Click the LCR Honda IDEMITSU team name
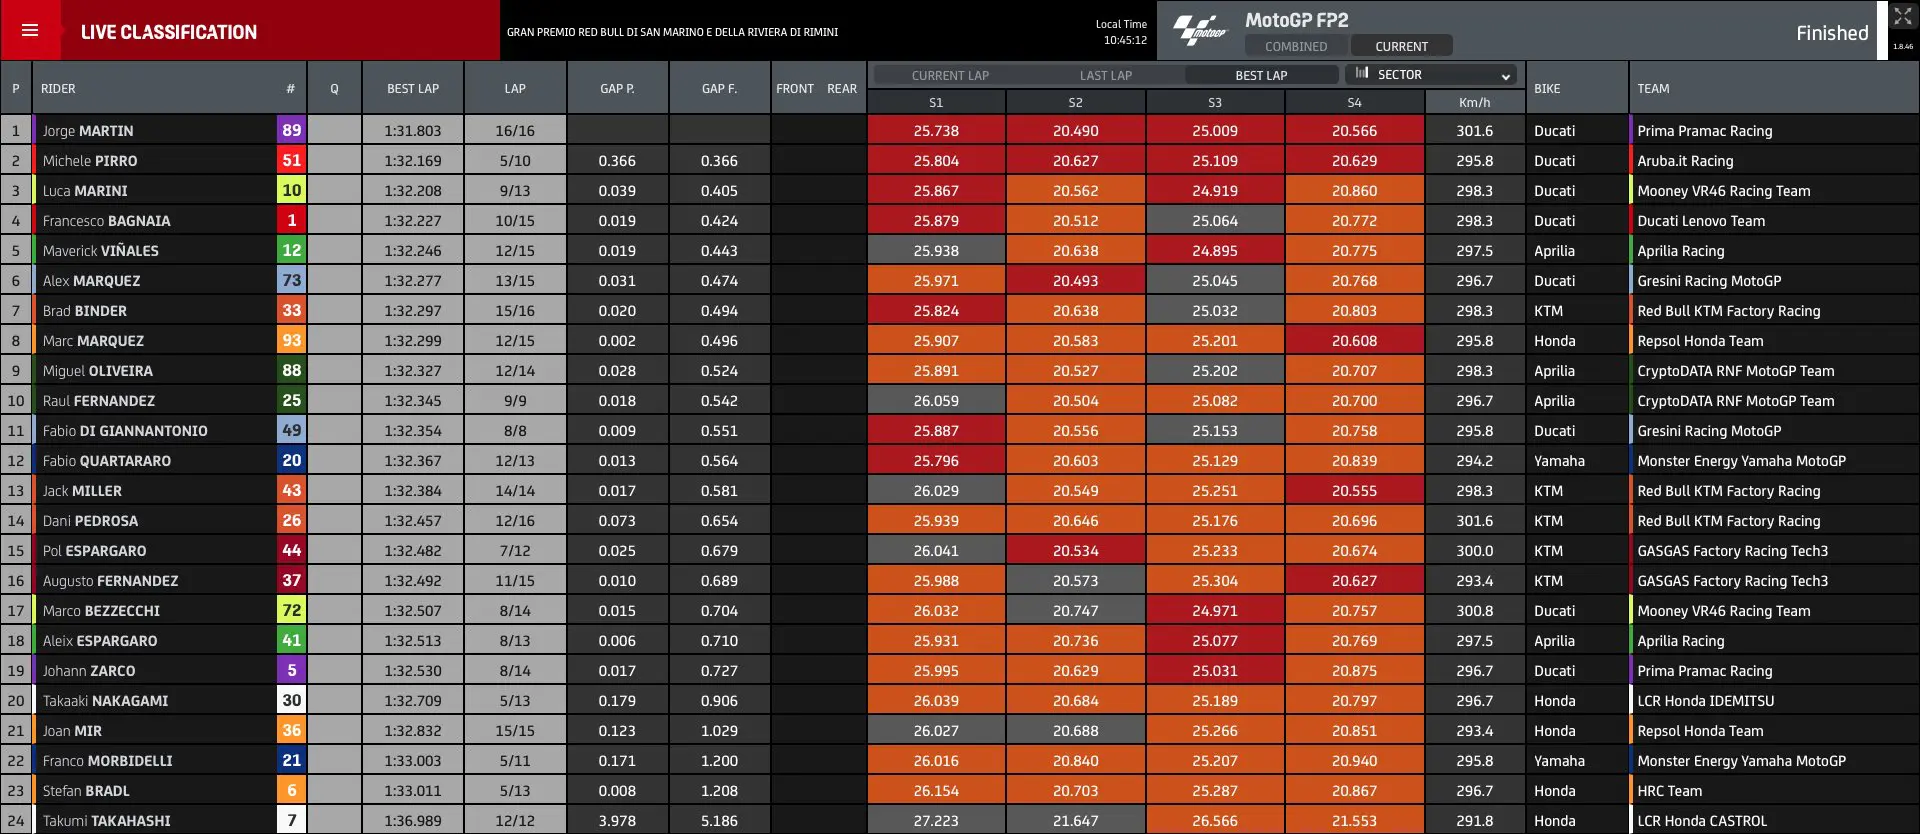Viewport: 1920px width, 834px height. 1705,701
